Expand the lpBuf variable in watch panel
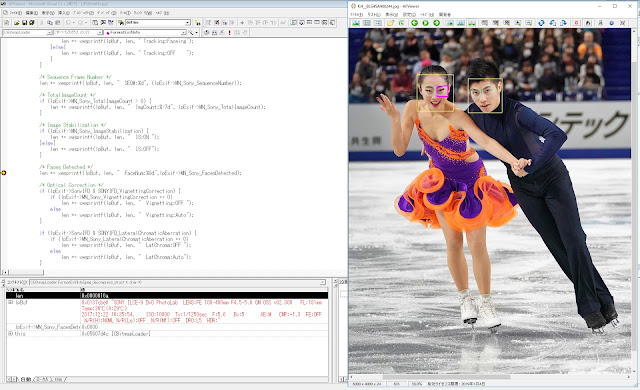 tap(11, 302)
